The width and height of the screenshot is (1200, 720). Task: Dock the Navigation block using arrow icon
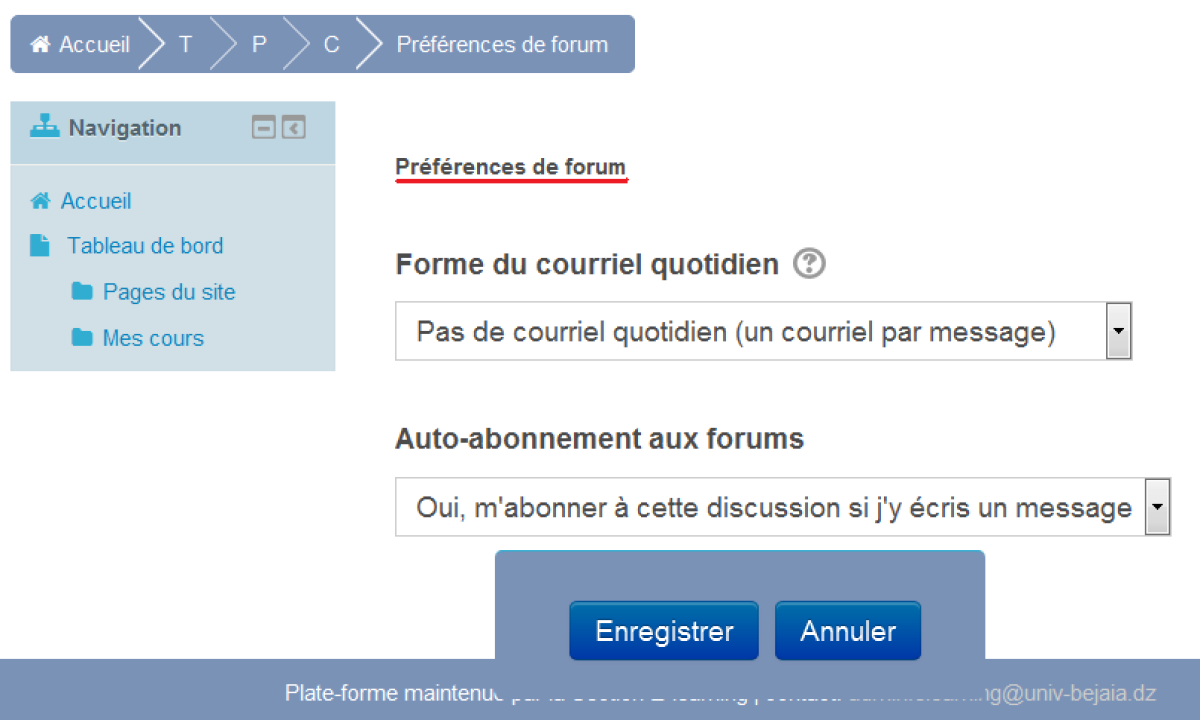293,128
